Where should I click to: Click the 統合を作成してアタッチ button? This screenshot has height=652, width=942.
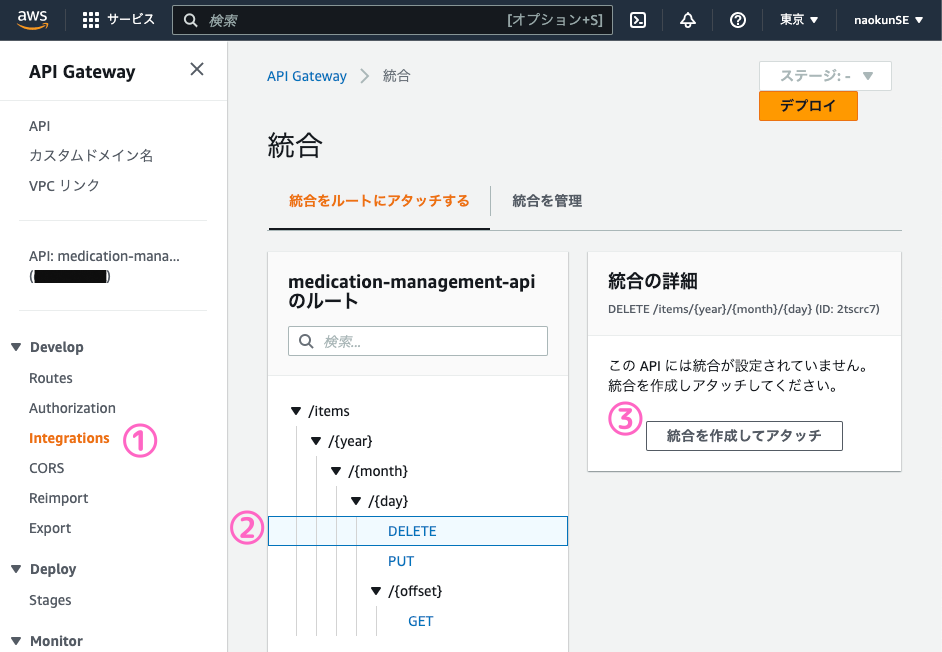click(744, 436)
